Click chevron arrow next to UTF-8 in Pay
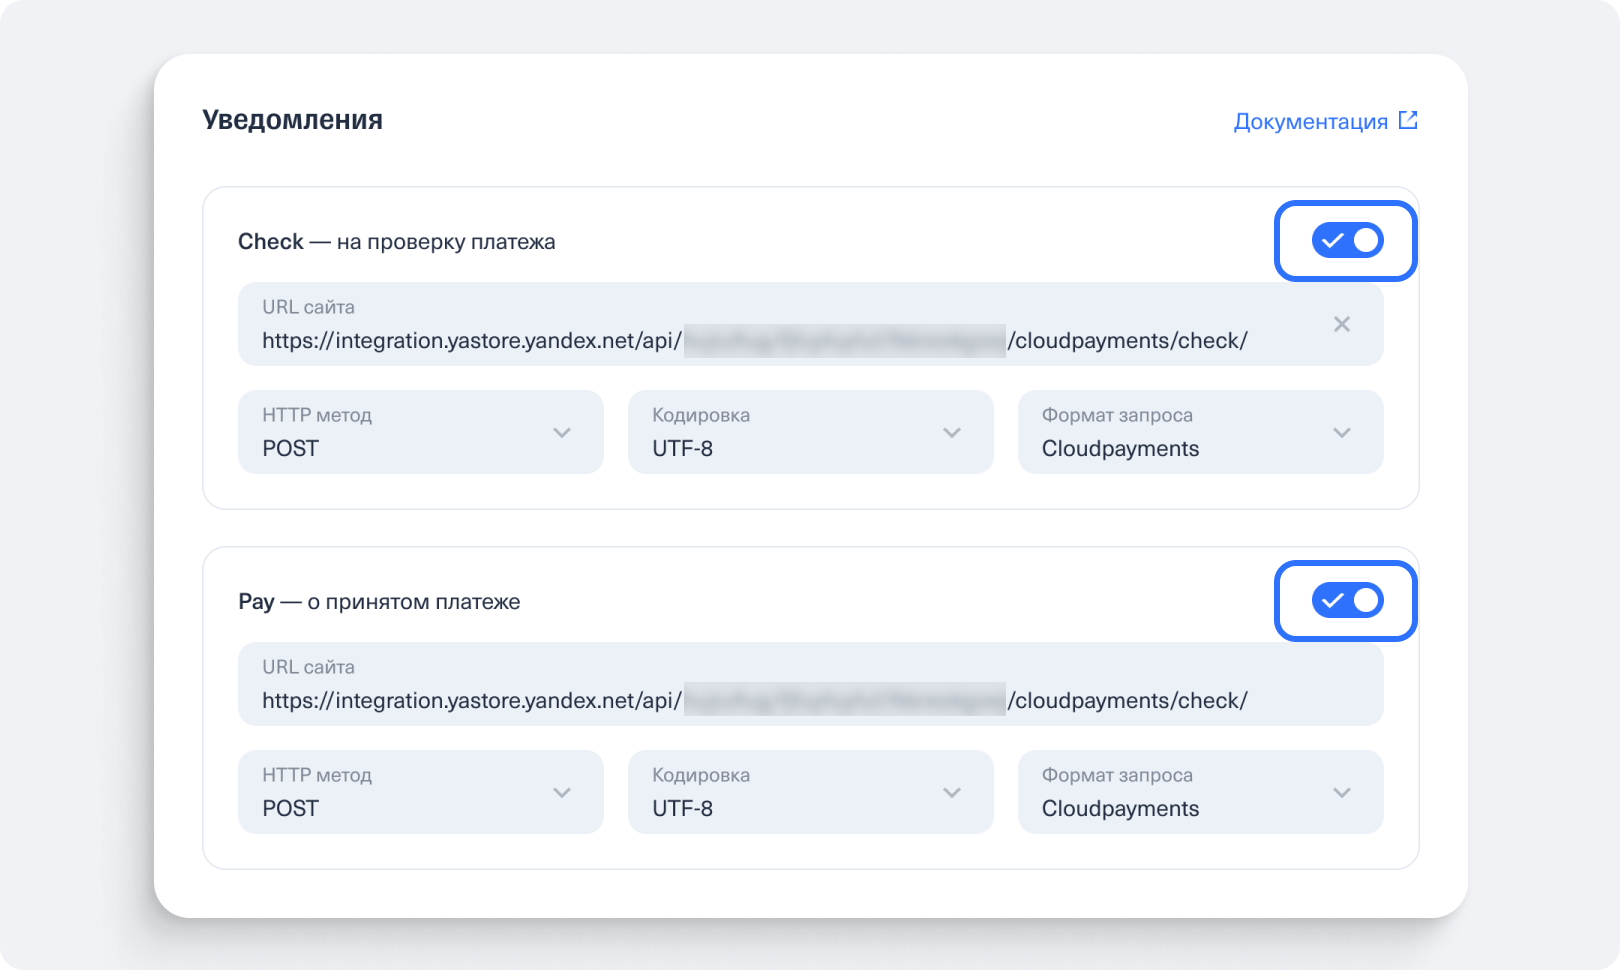 point(952,793)
